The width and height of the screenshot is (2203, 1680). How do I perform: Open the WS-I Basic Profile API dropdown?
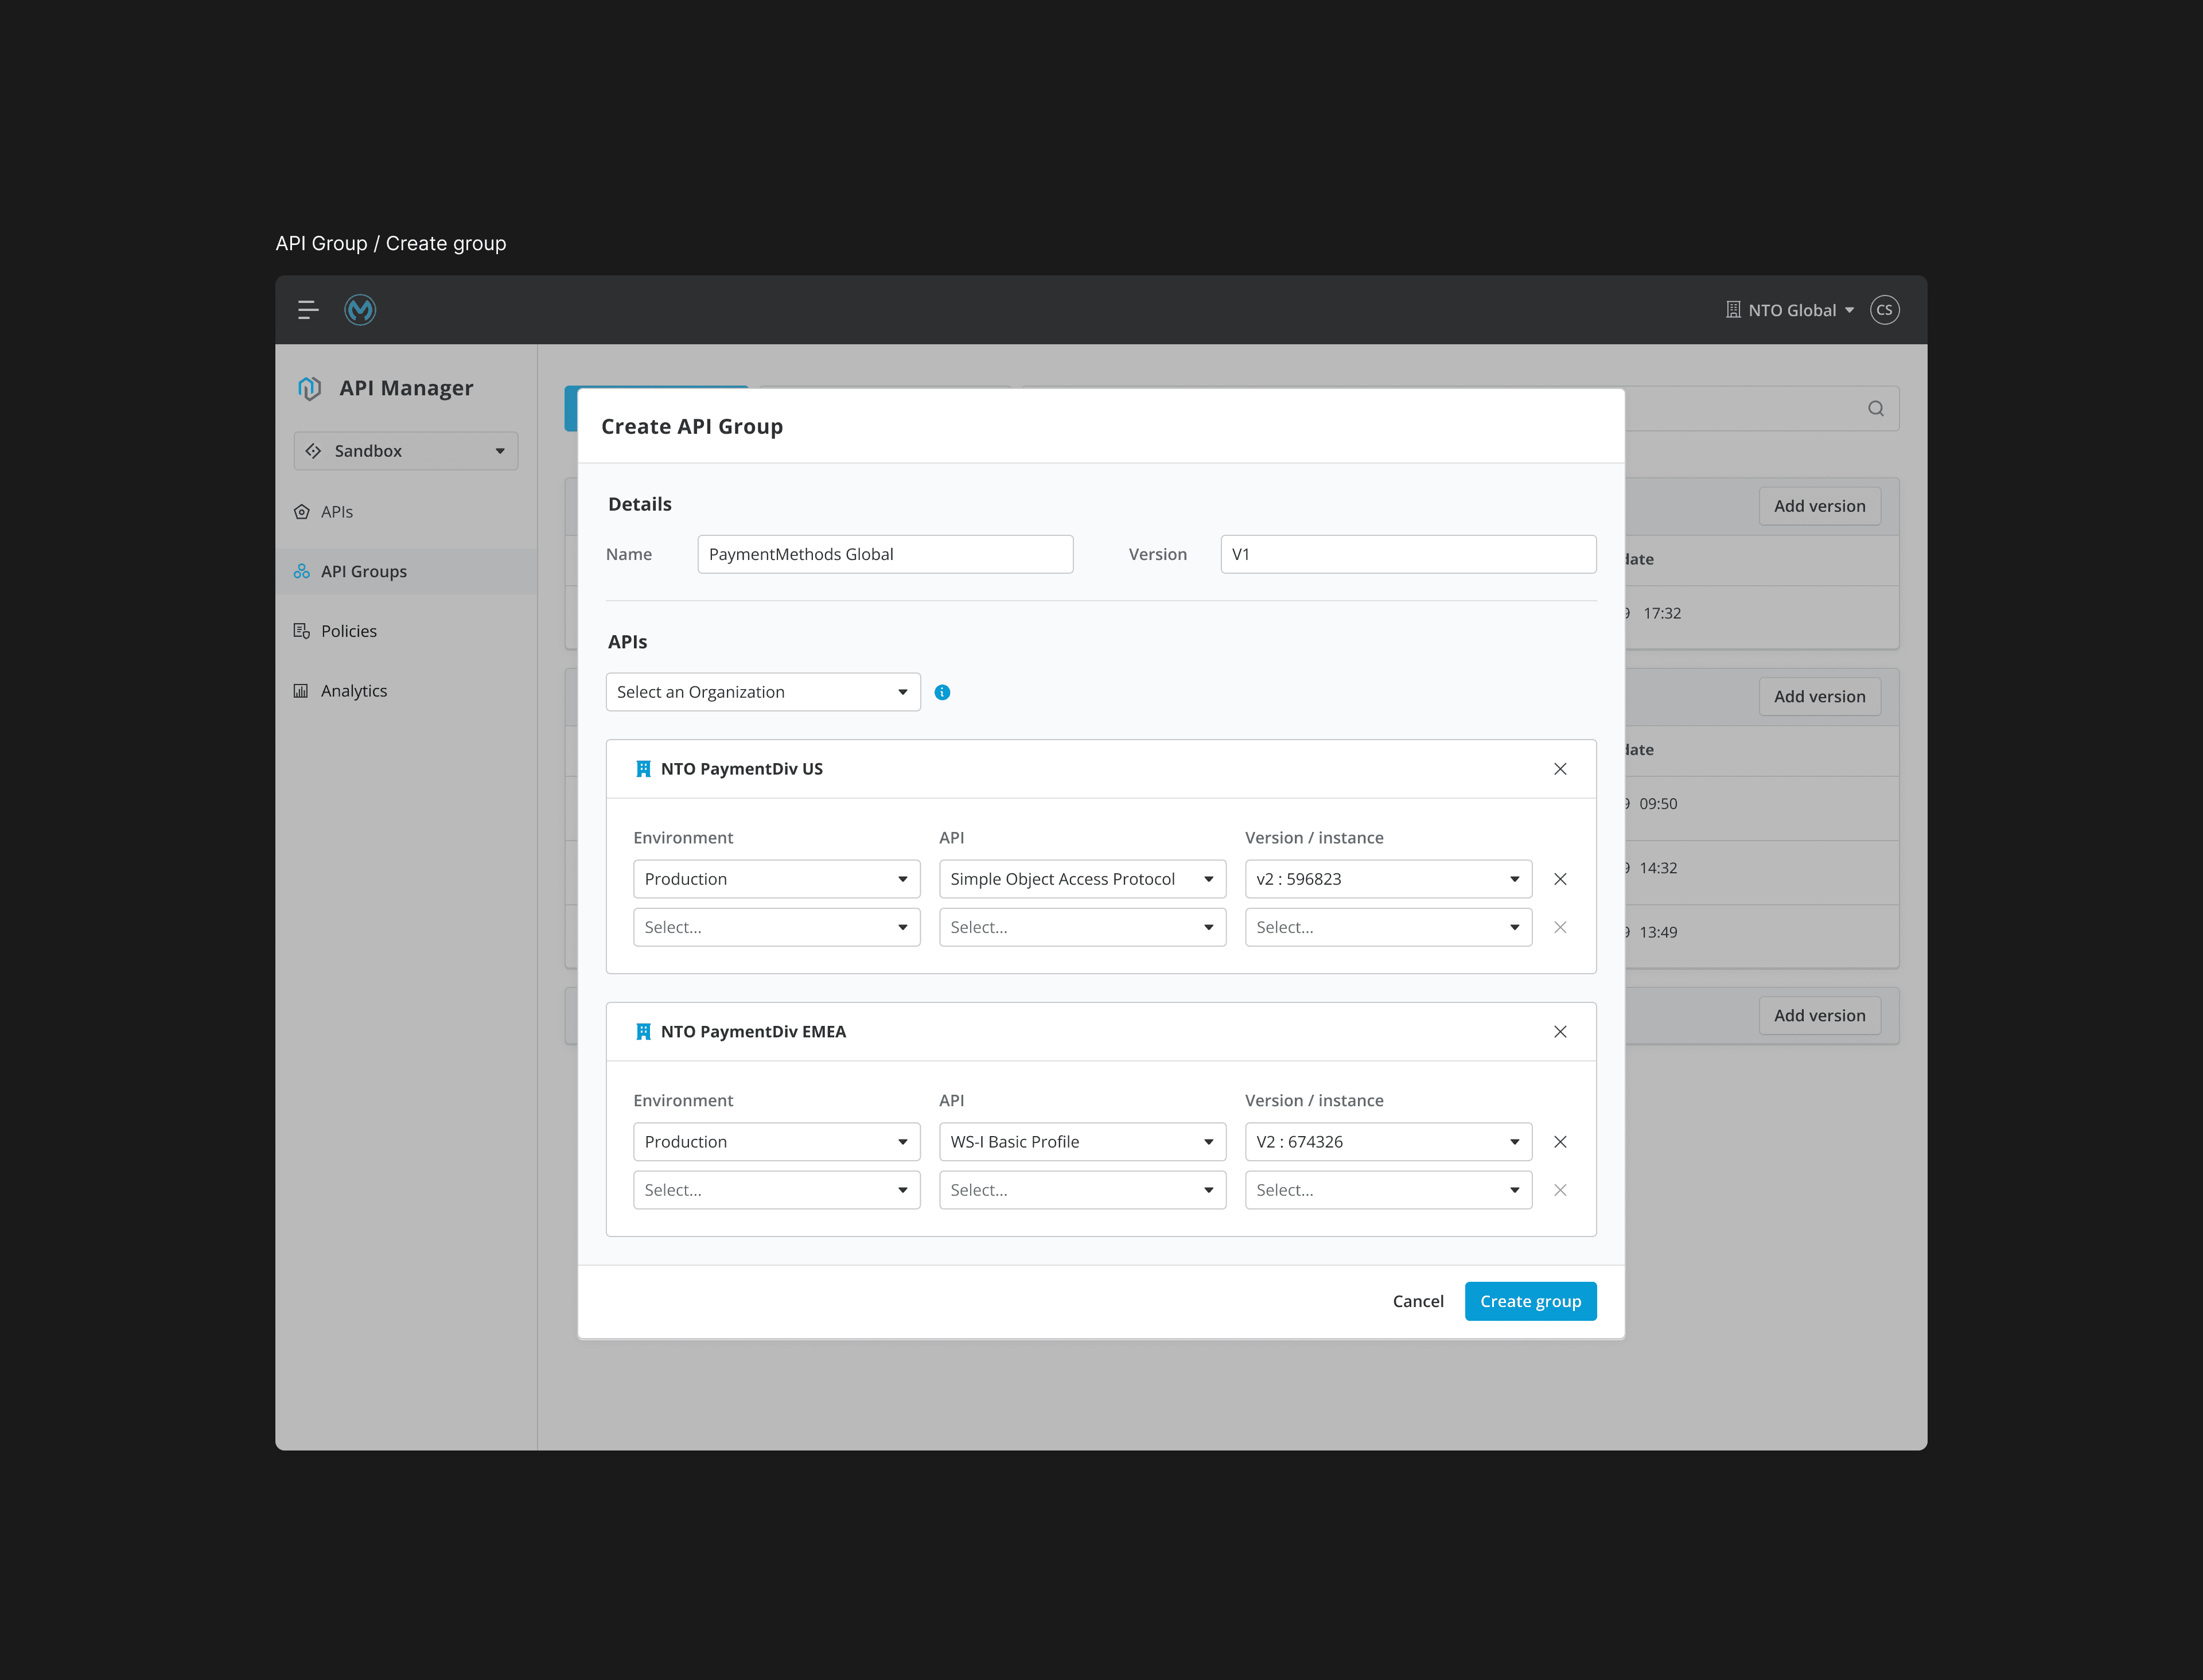(x=1081, y=1142)
